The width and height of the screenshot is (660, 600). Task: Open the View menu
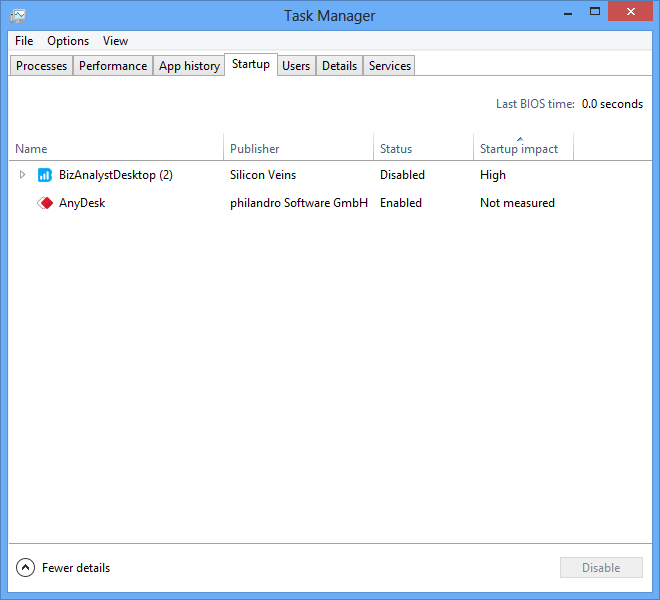tap(115, 41)
